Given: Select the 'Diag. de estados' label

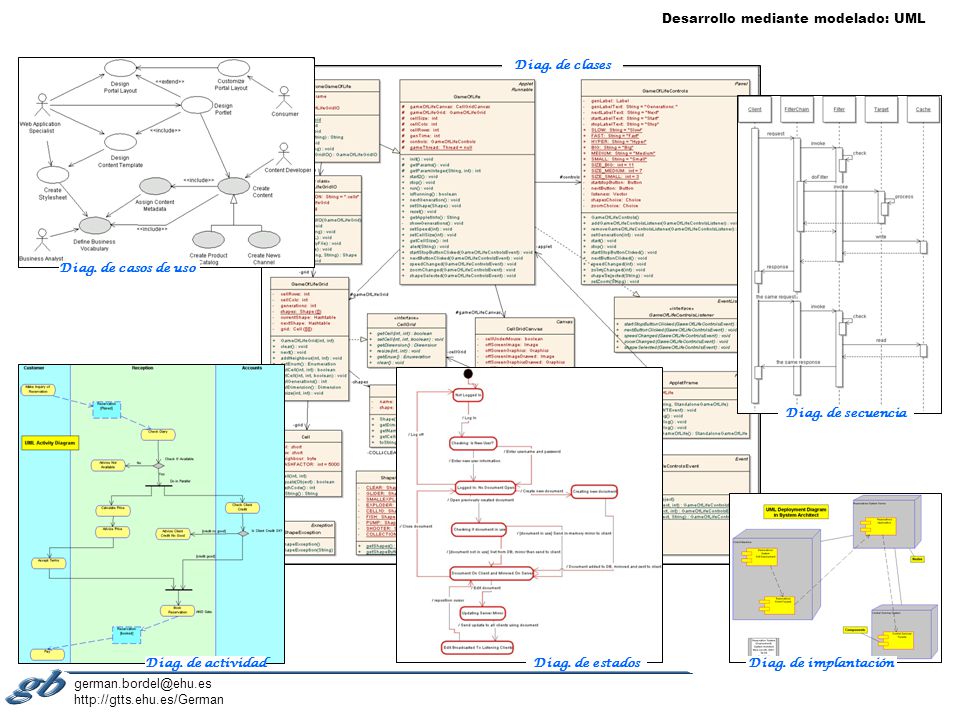Looking at the screenshot, I should (587, 662).
